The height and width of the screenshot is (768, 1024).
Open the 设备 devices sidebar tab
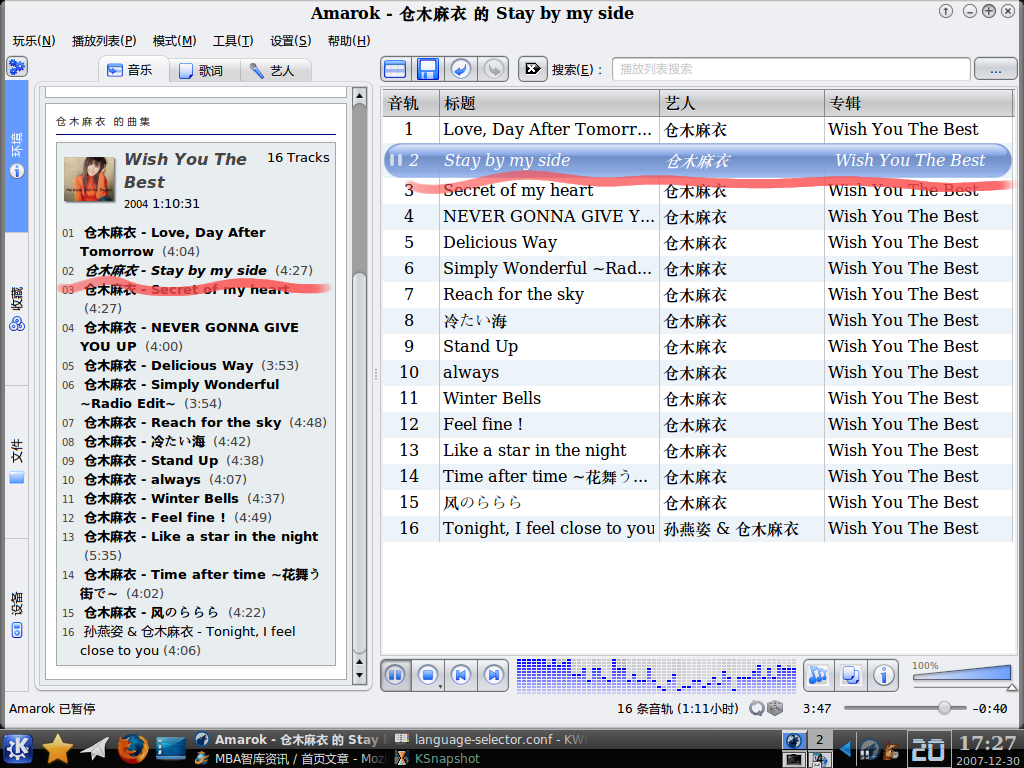(x=16, y=614)
